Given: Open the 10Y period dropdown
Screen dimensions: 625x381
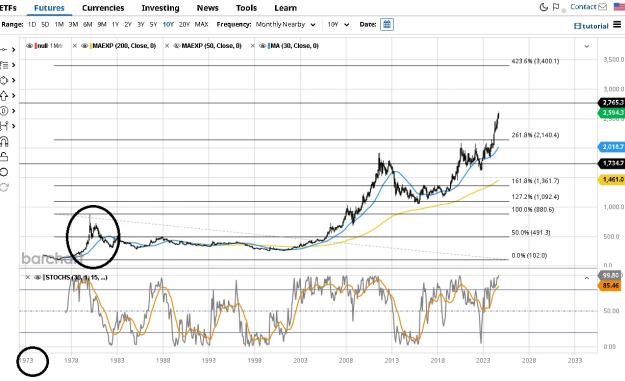Looking at the screenshot, I should point(338,24).
